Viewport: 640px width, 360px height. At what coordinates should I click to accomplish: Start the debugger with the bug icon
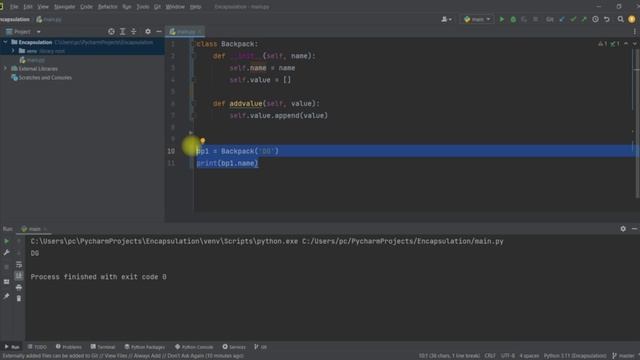[x=513, y=19]
